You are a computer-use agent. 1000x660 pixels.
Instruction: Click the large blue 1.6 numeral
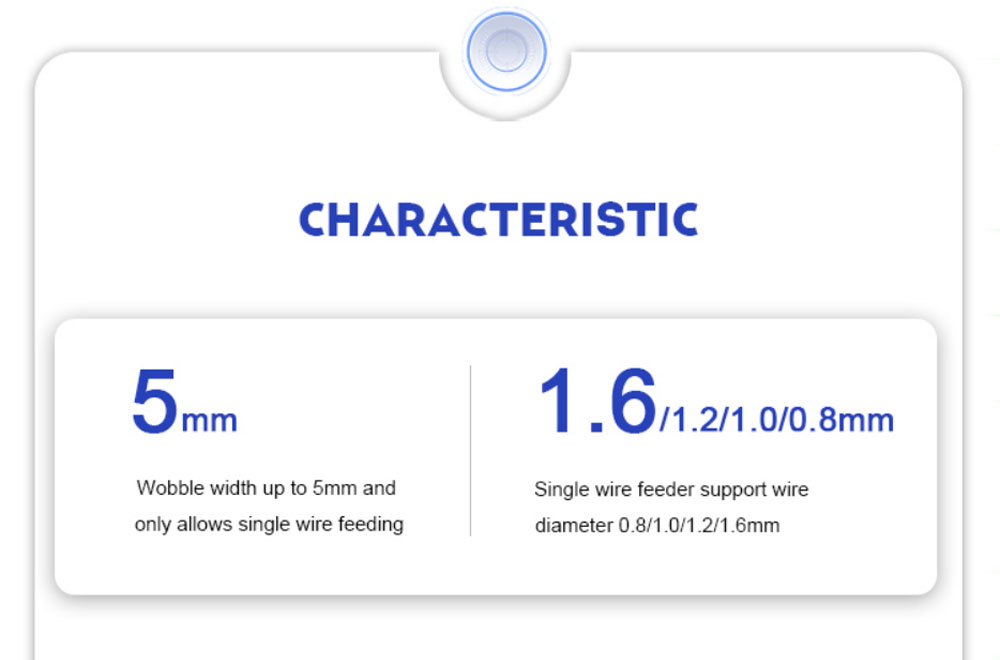(x=598, y=402)
